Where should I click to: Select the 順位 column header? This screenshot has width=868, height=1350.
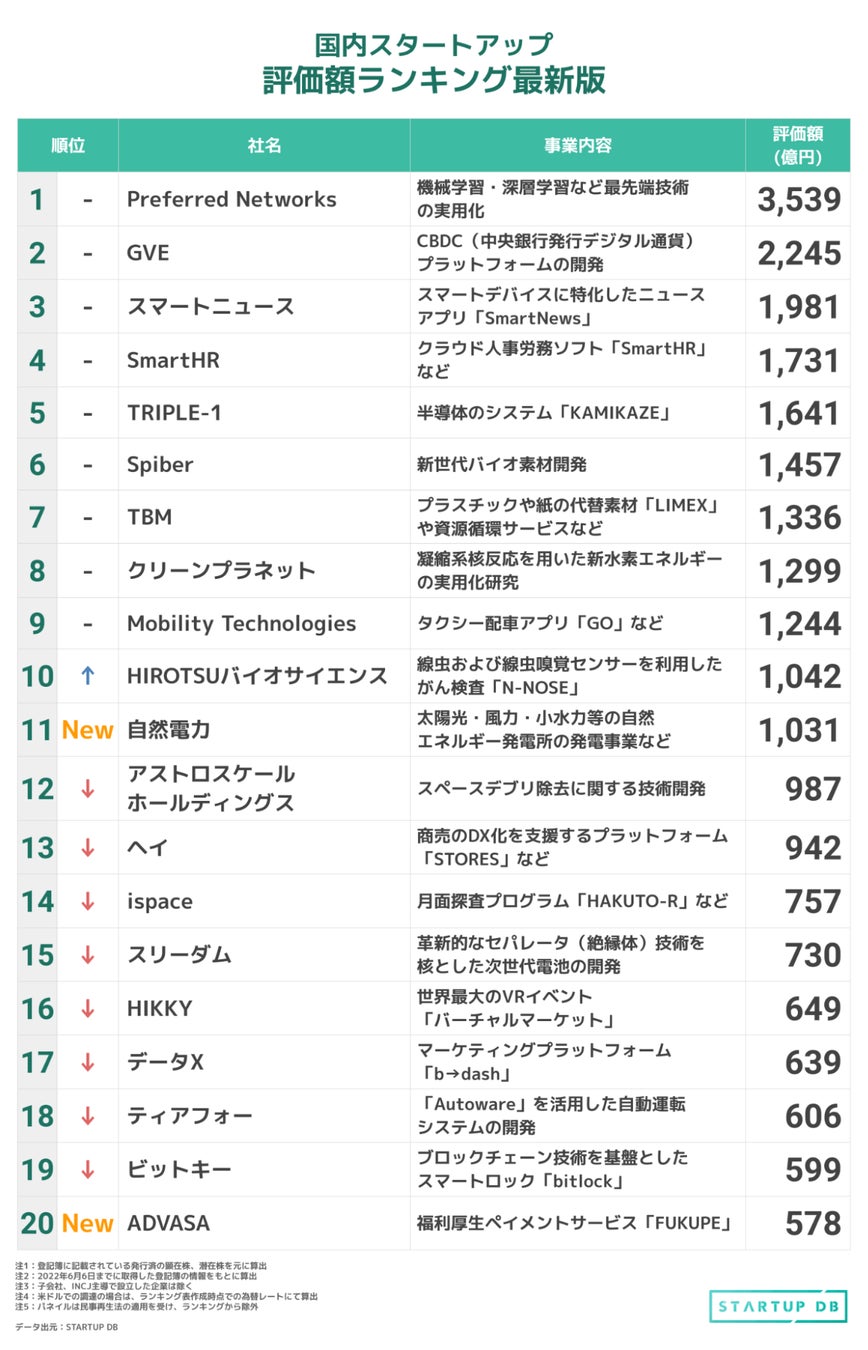[x=68, y=145]
